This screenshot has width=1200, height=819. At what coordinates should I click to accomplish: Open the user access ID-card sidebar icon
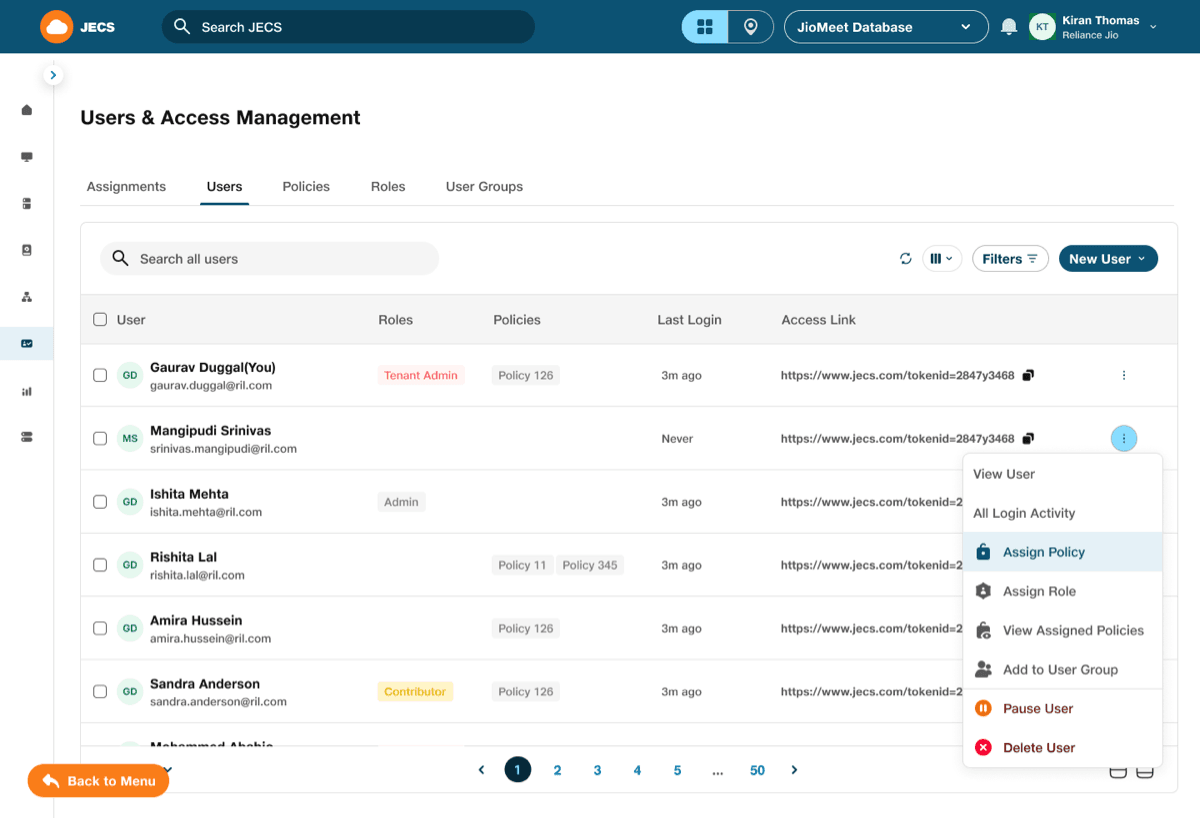pyautogui.click(x=27, y=343)
